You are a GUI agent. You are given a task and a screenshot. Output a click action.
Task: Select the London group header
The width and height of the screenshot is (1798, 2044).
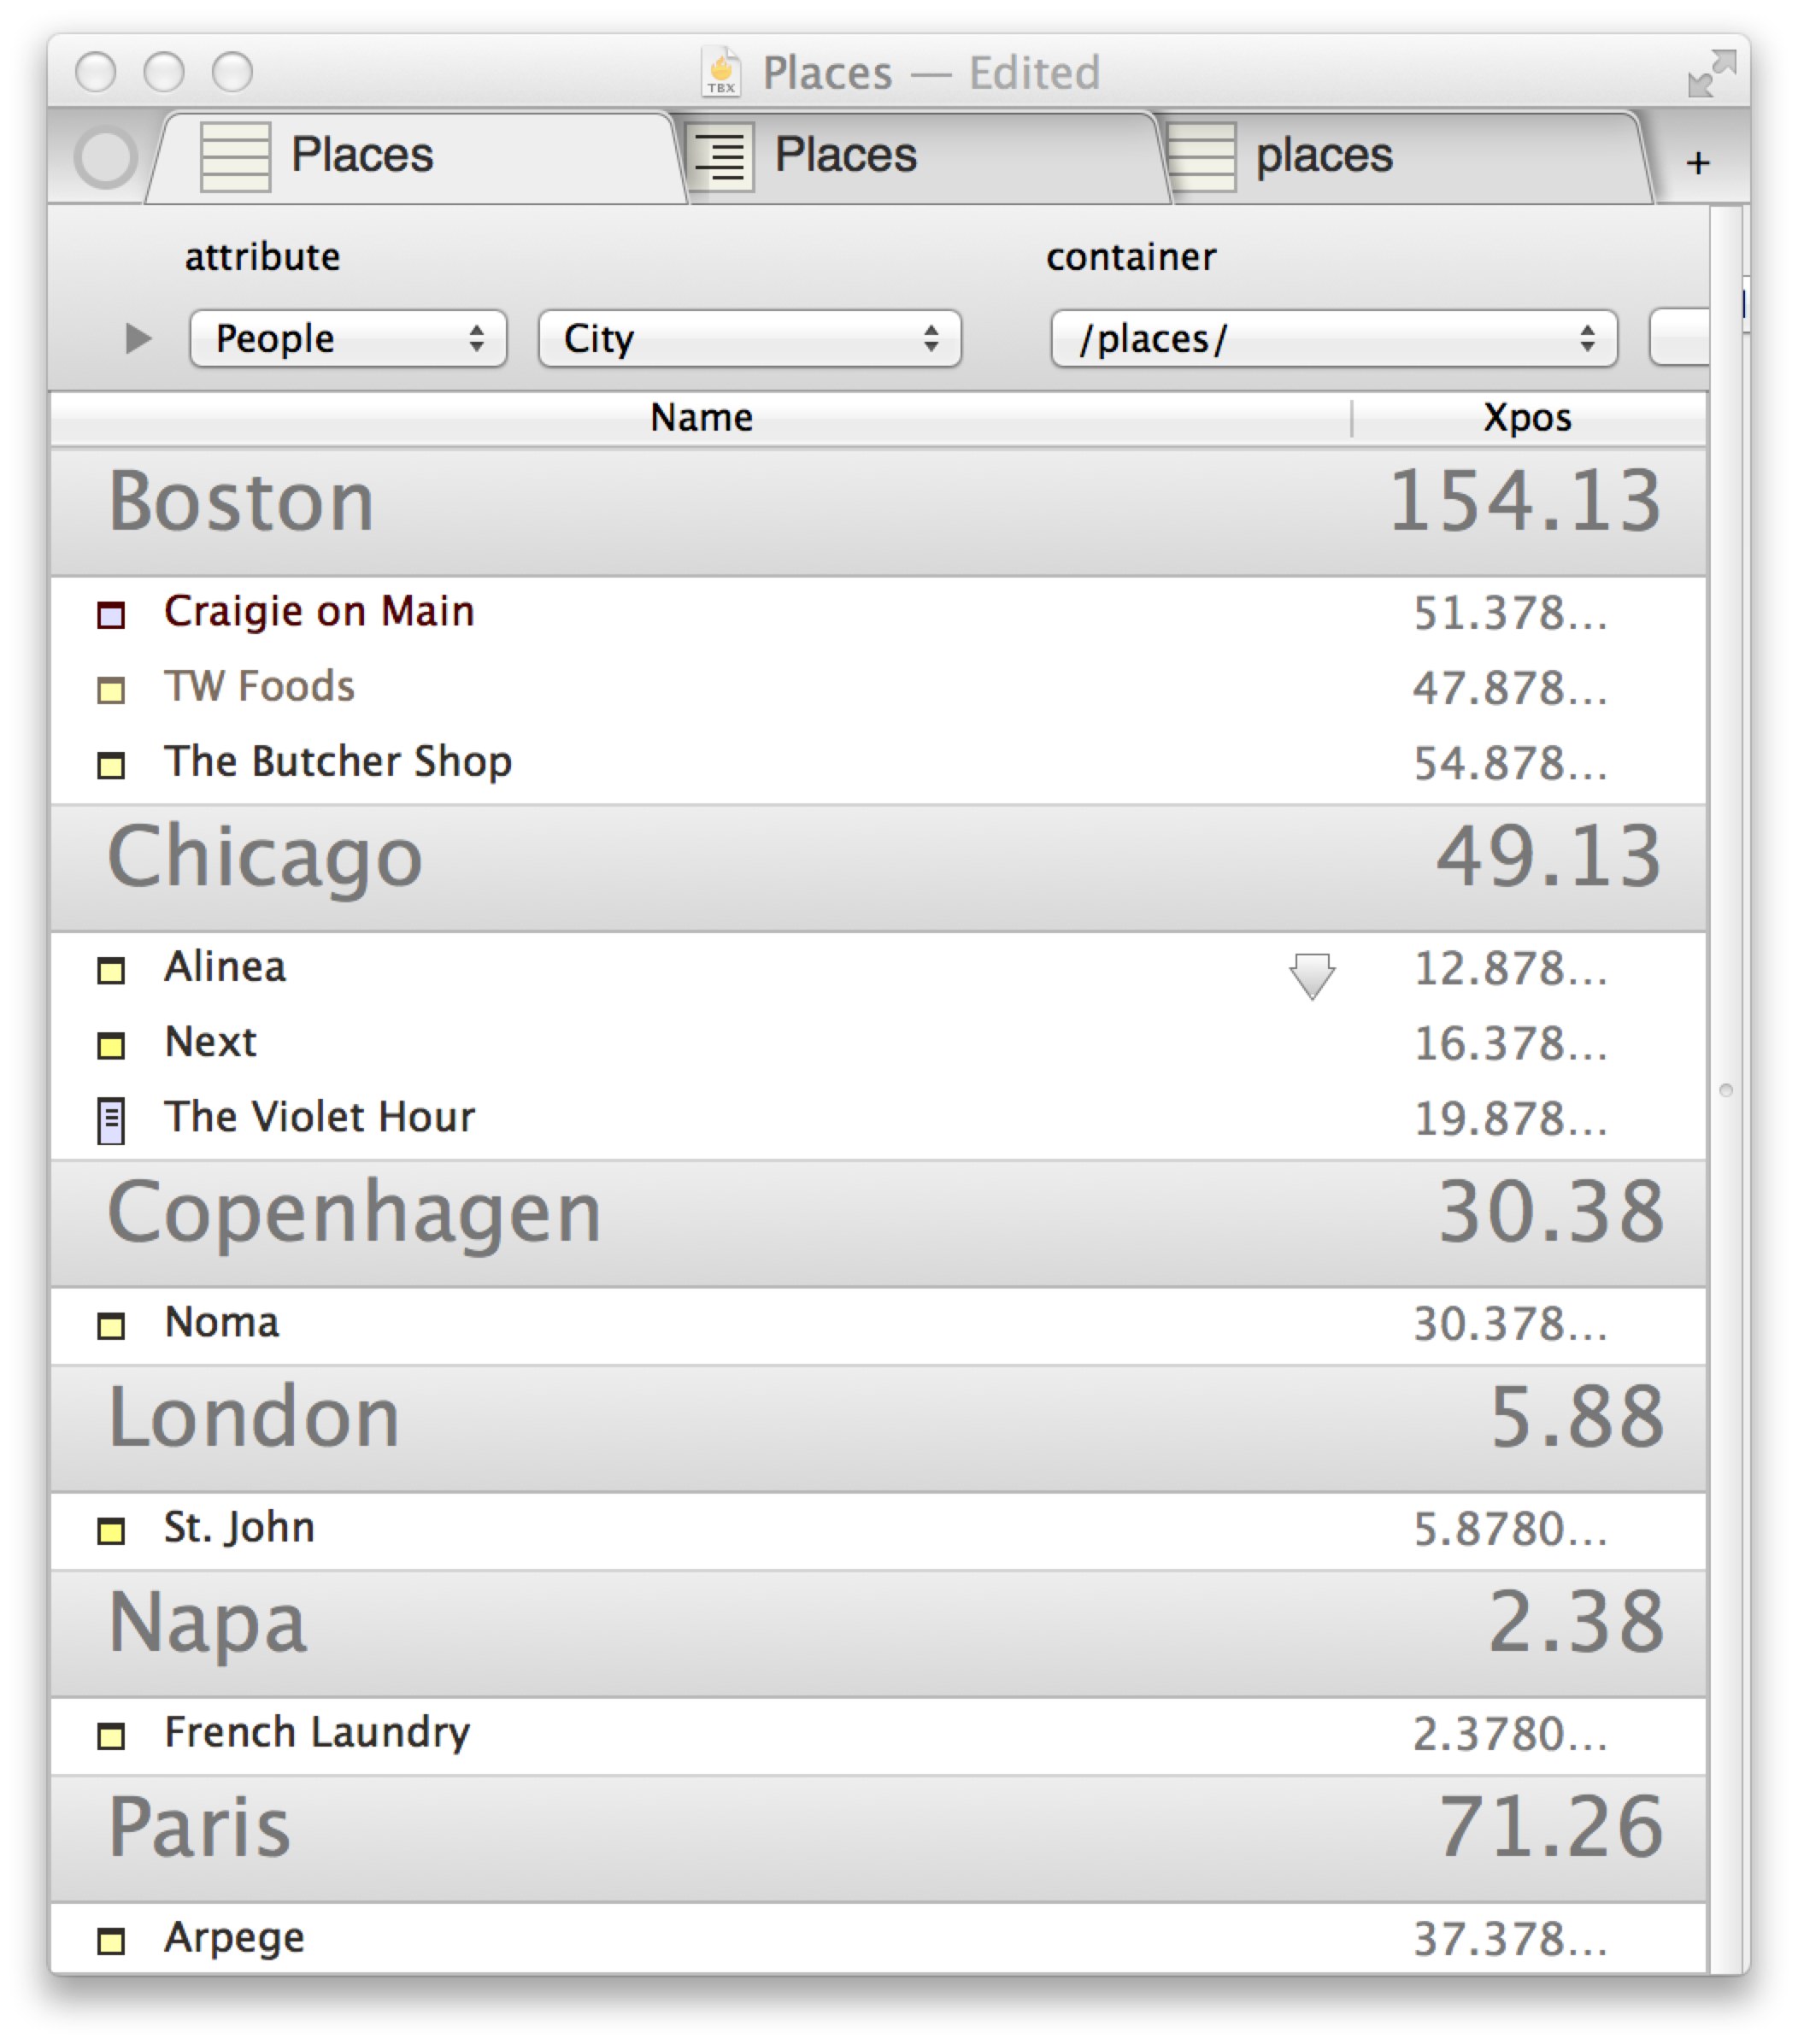click(879, 1428)
